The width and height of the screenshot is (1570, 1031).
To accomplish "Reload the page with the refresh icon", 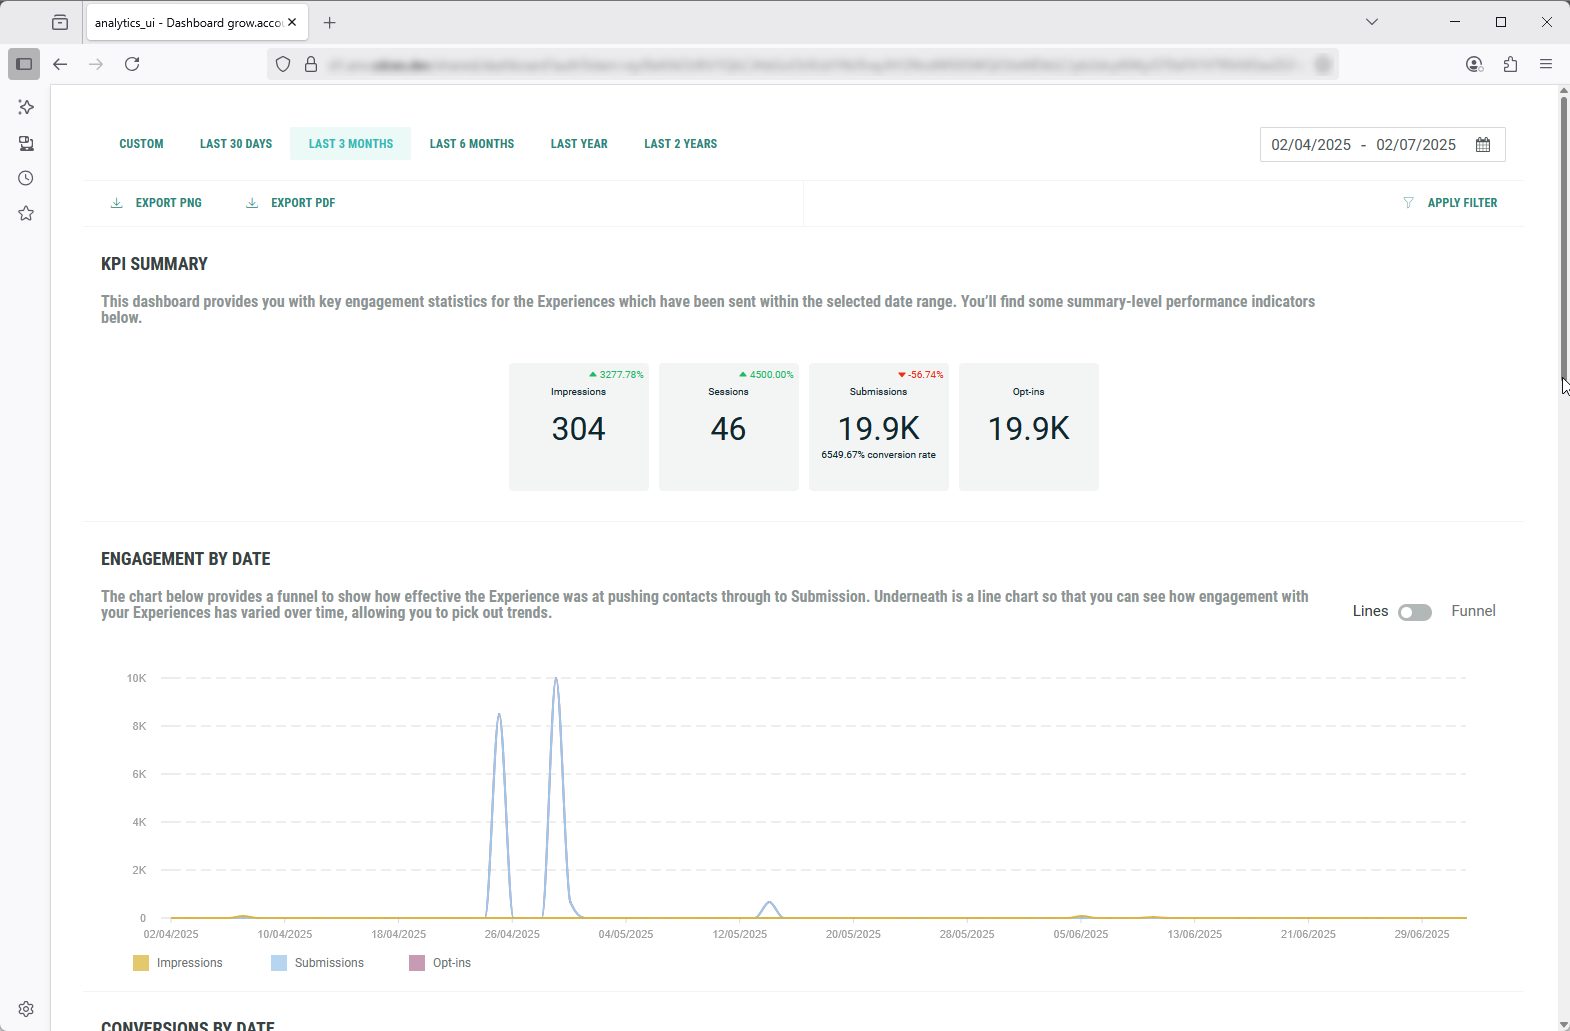I will pos(132,64).
